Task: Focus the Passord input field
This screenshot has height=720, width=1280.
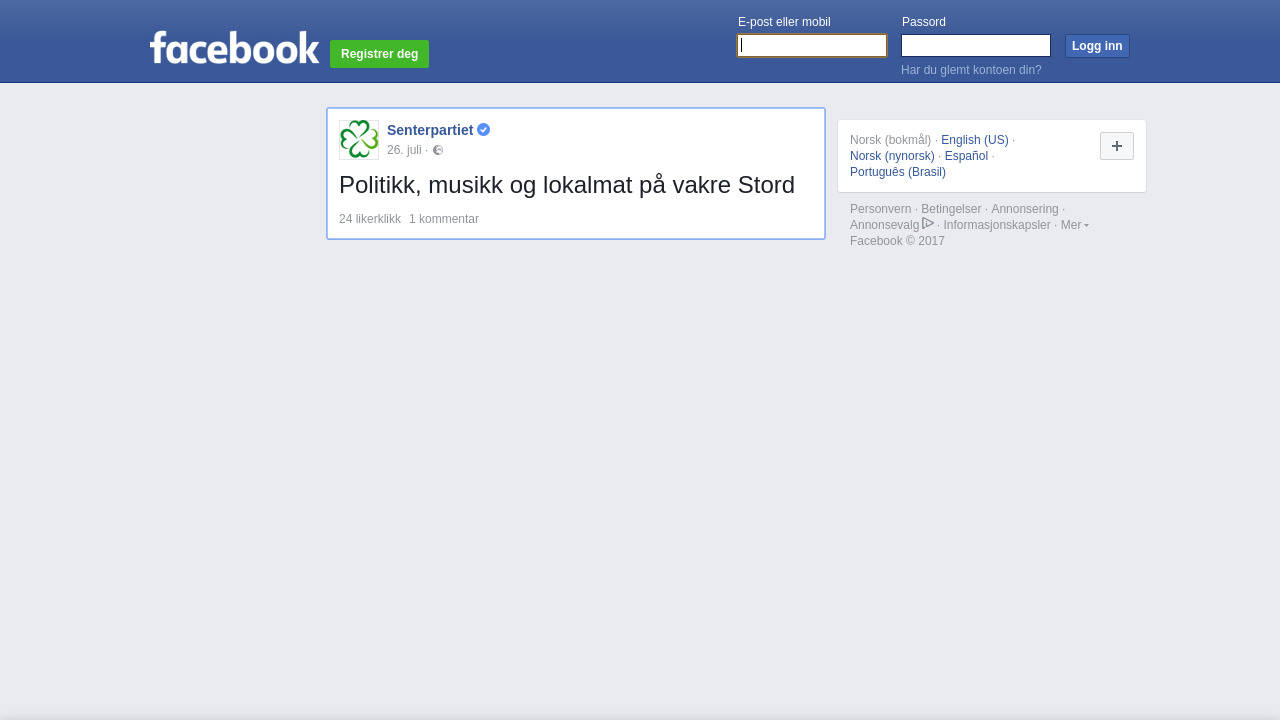Action: coord(975,46)
